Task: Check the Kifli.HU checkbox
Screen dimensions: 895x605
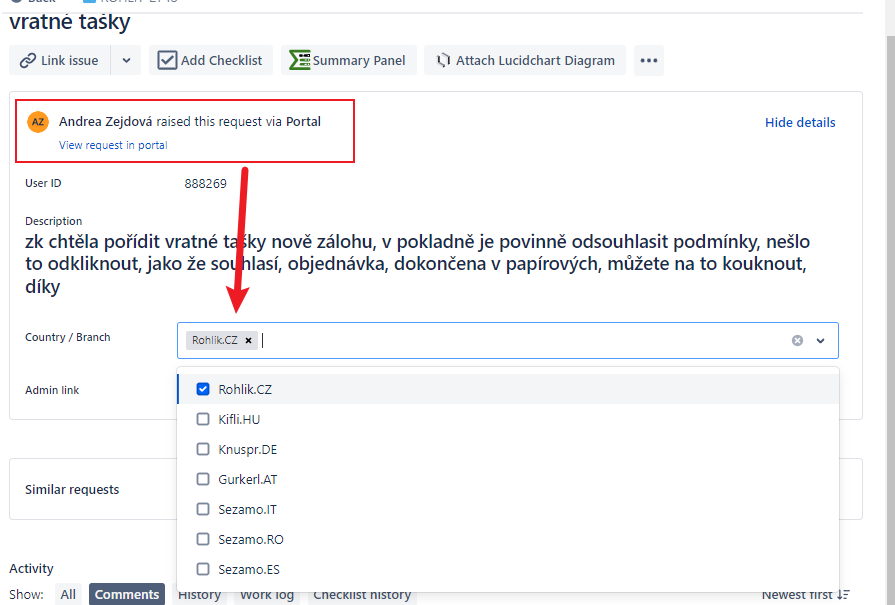Action: pyautogui.click(x=203, y=420)
